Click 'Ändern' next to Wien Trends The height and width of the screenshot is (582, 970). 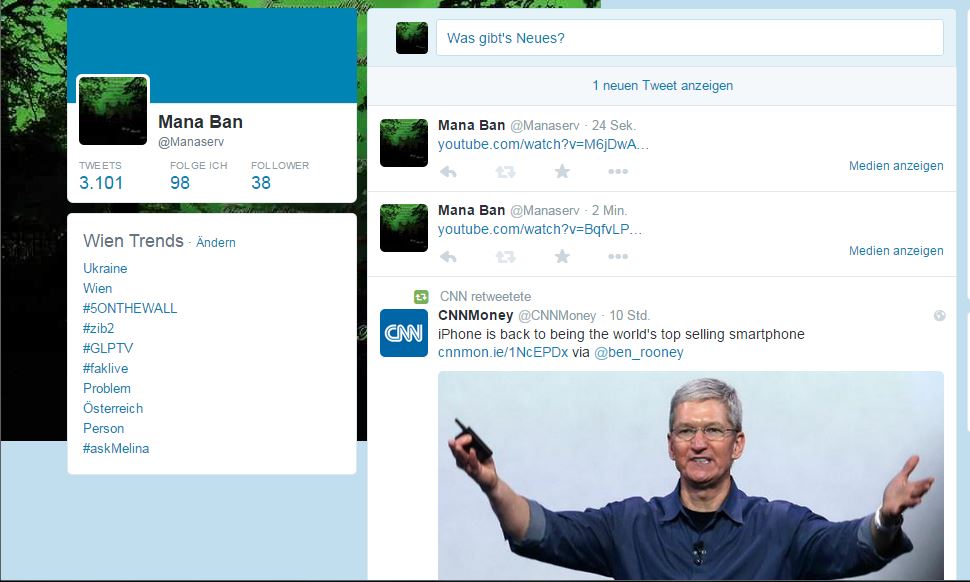(x=216, y=242)
